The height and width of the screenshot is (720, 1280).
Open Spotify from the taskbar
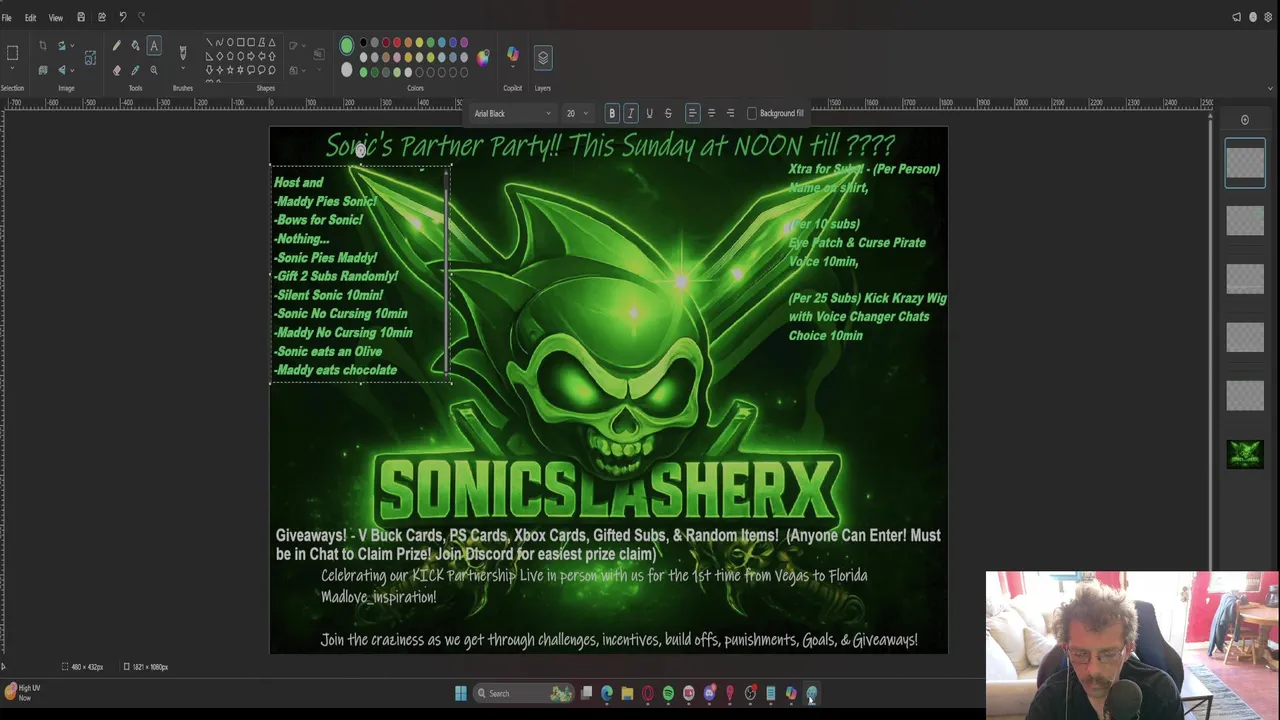(x=668, y=693)
